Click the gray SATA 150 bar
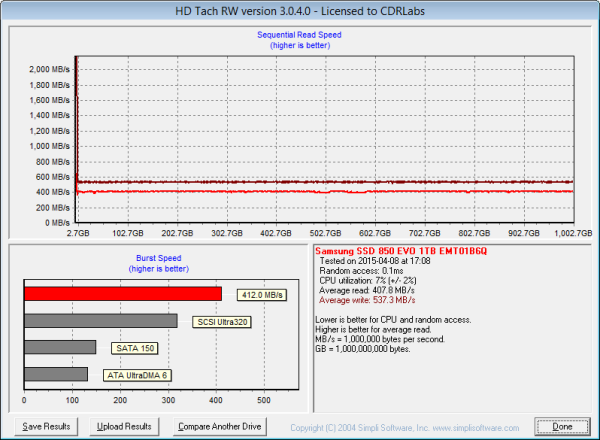 tap(60, 347)
